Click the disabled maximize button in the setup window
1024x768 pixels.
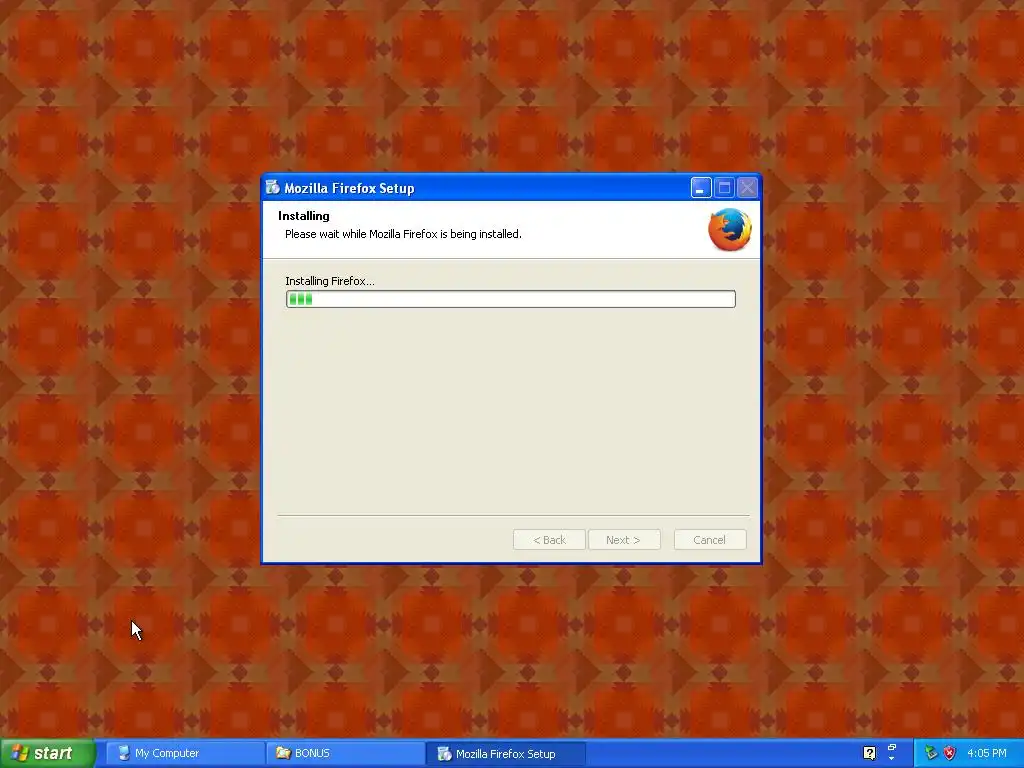[x=724, y=188]
